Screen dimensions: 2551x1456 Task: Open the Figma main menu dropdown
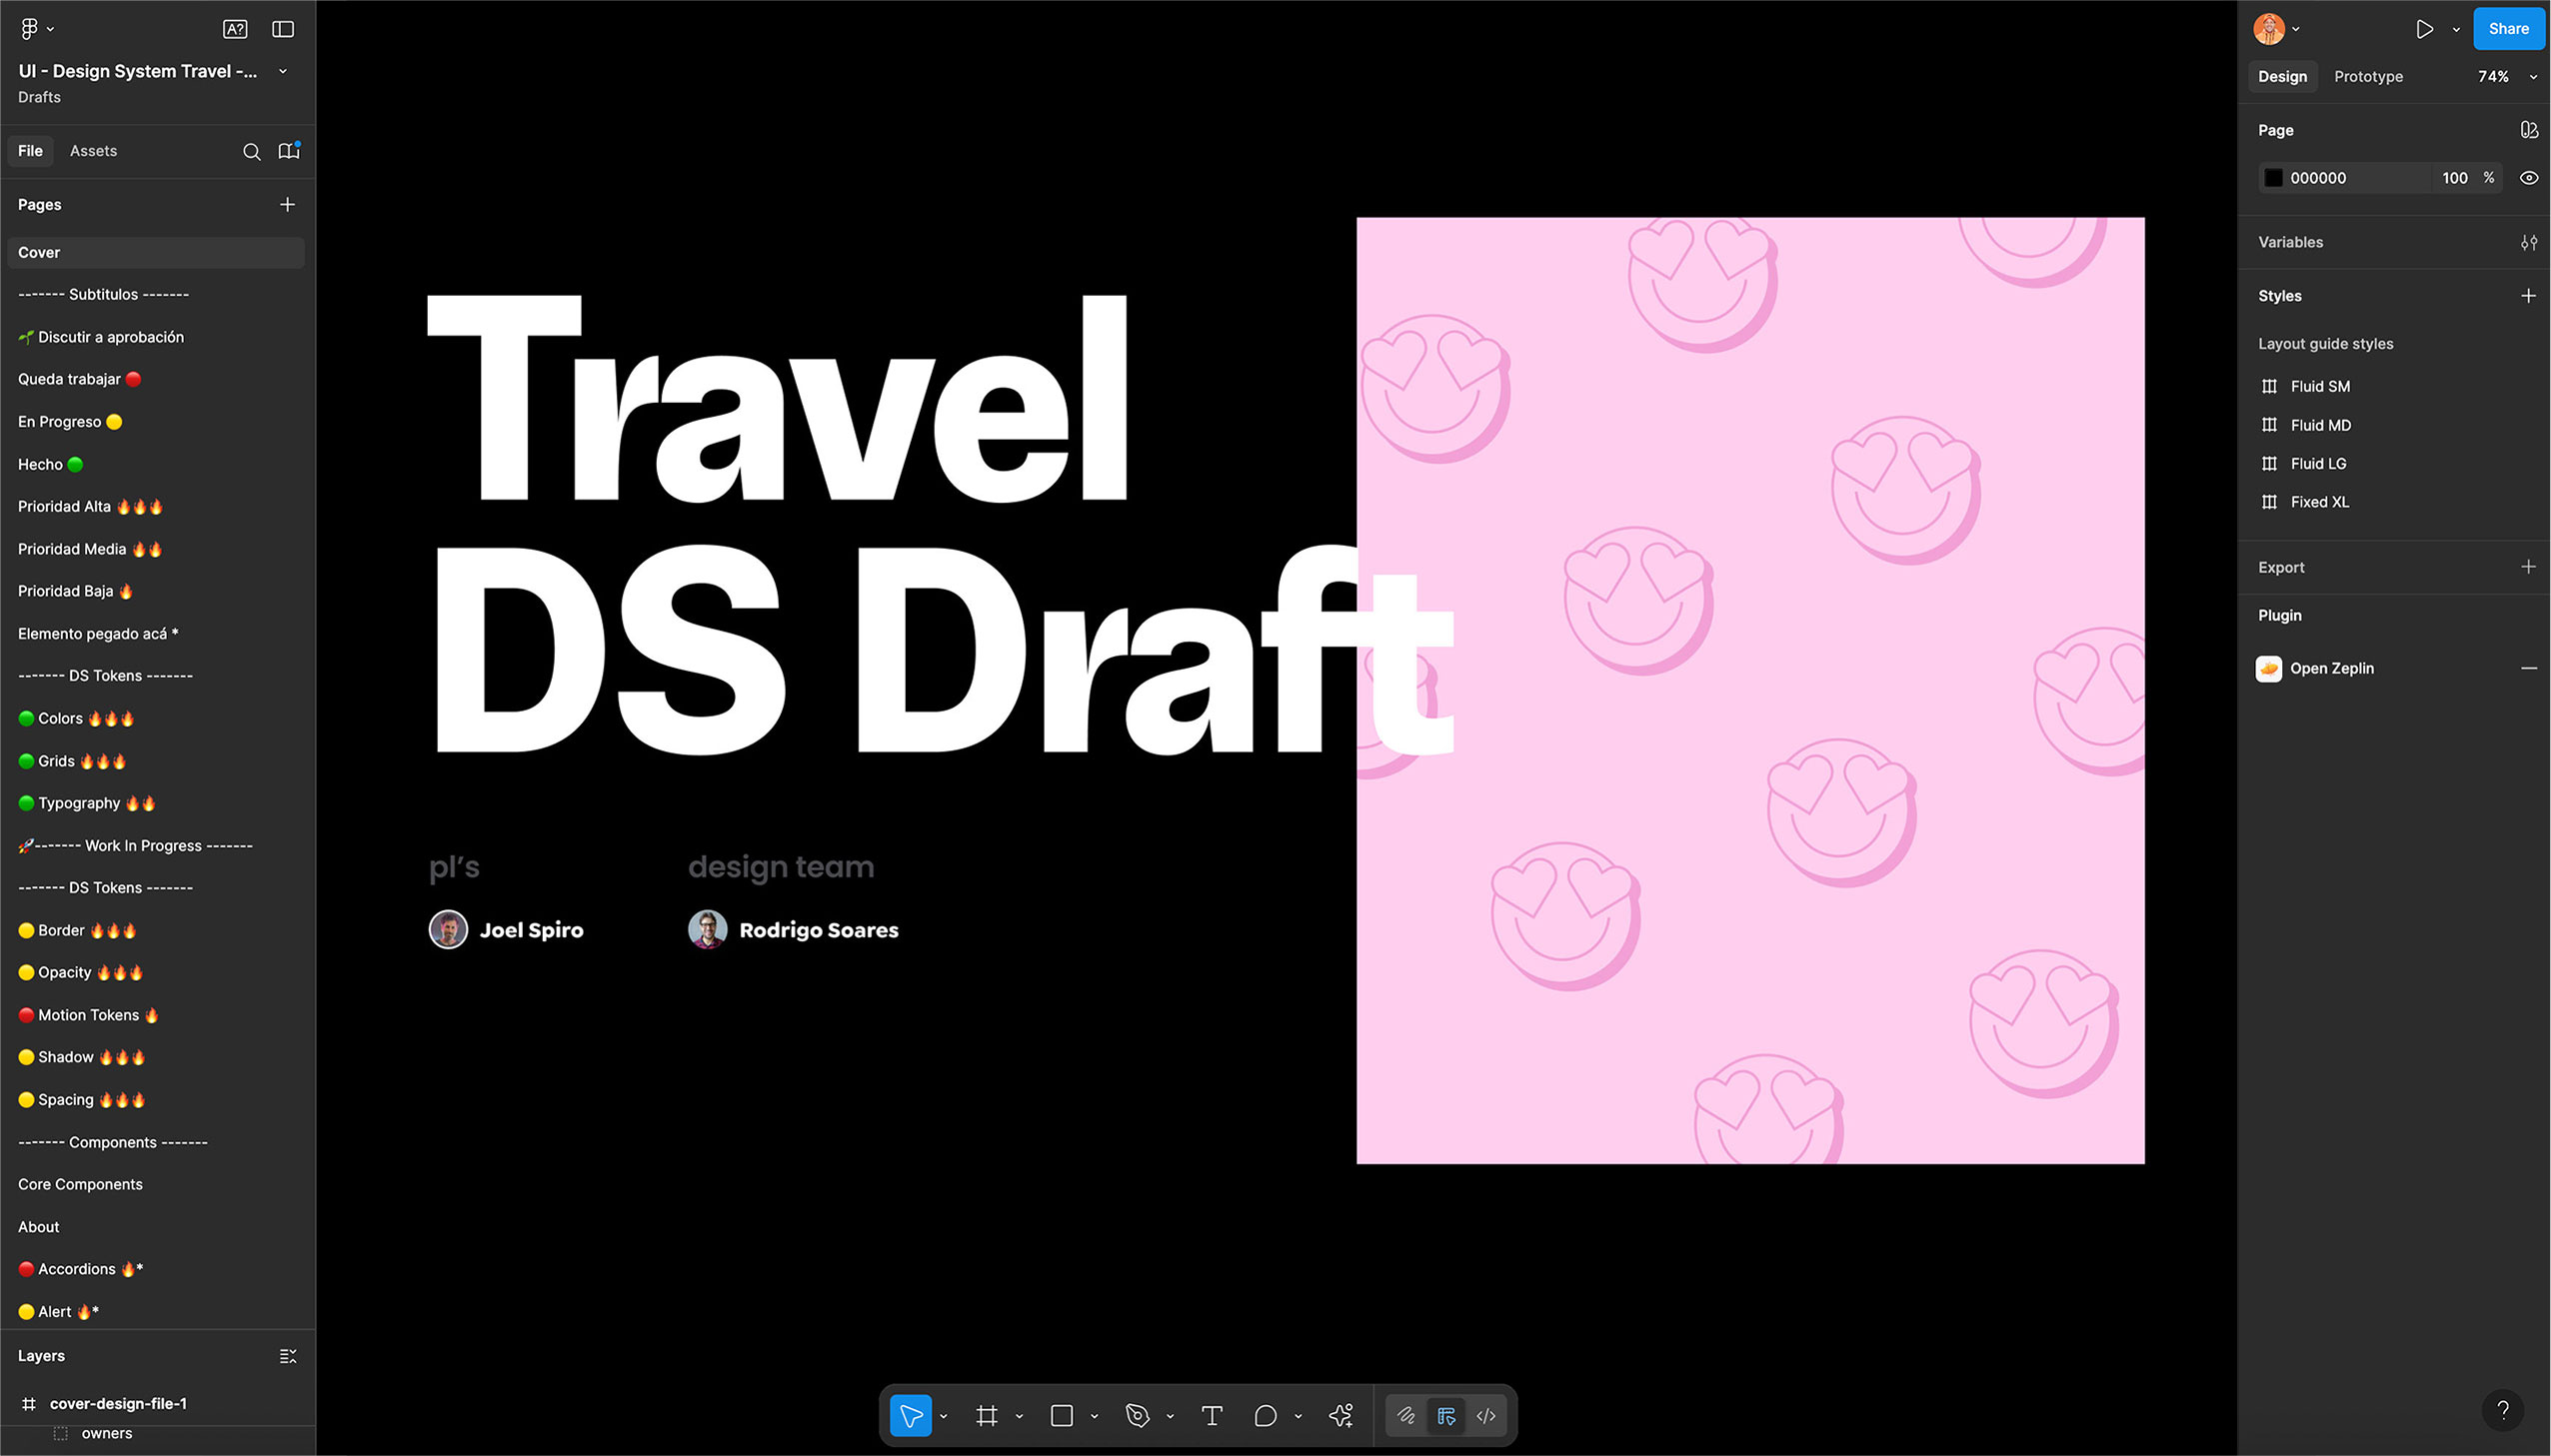click(x=36, y=29)
